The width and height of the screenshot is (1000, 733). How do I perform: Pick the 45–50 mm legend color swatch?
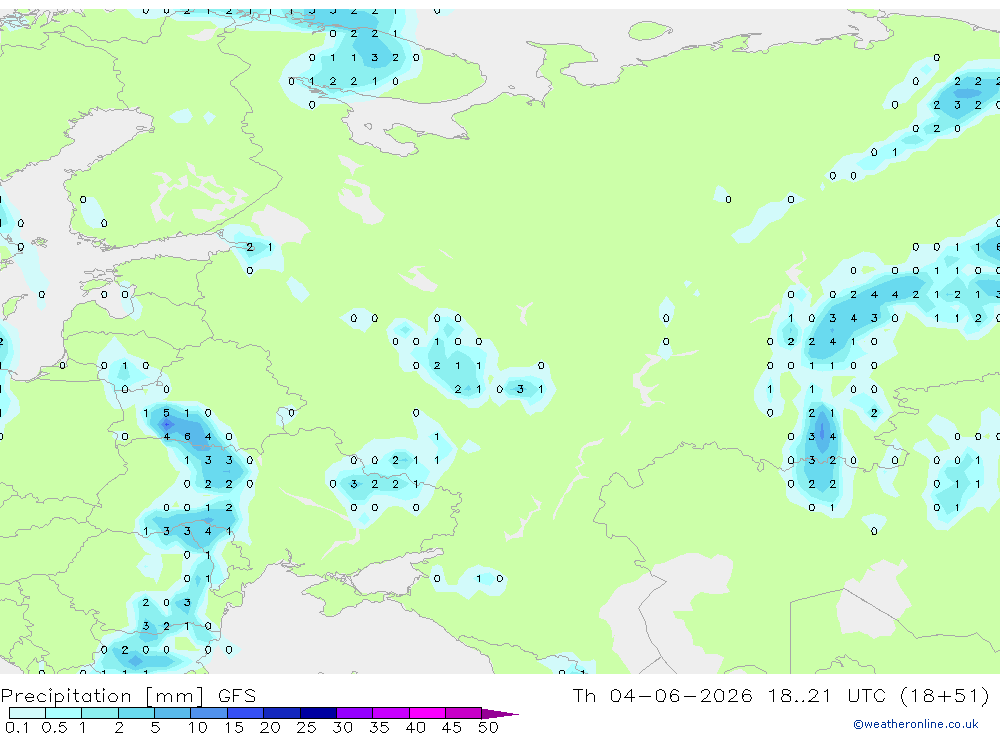pos(464,713)
